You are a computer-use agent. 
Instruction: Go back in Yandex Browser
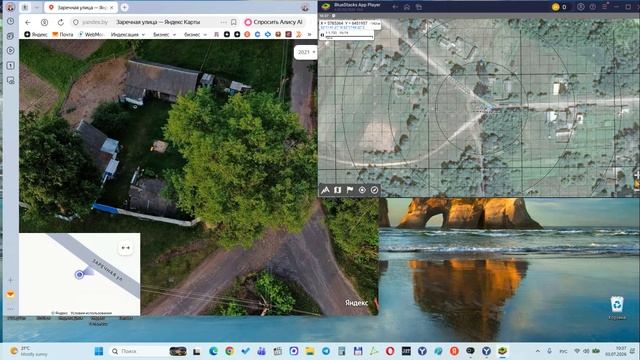(x=27, y=22)
